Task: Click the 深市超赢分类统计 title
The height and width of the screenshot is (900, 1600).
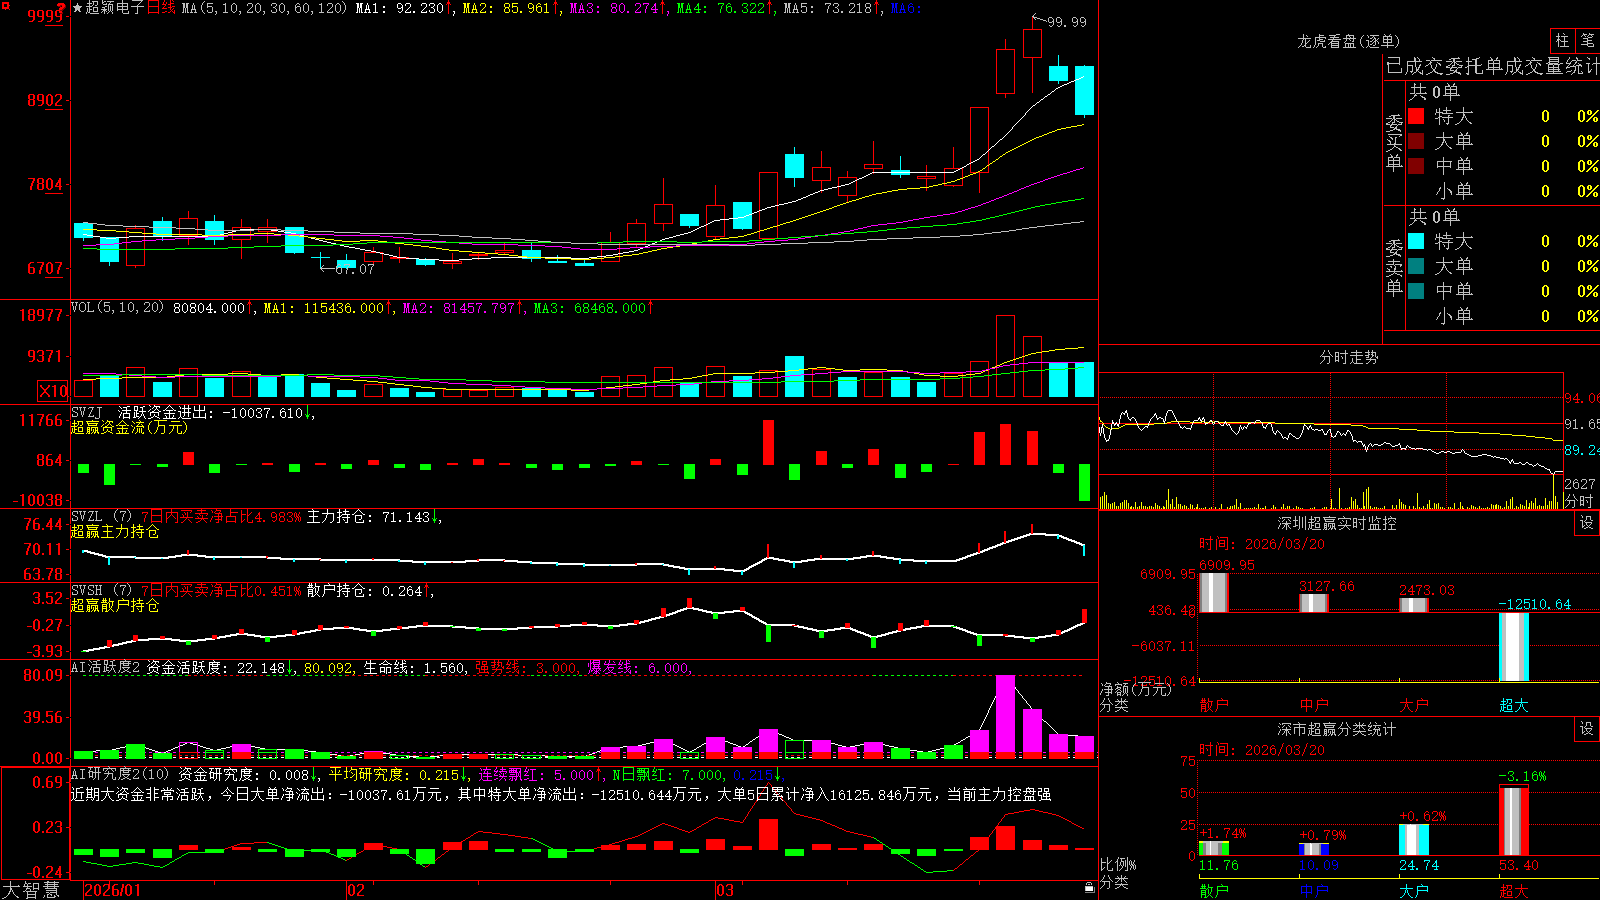Action: tap(1337, 729)
